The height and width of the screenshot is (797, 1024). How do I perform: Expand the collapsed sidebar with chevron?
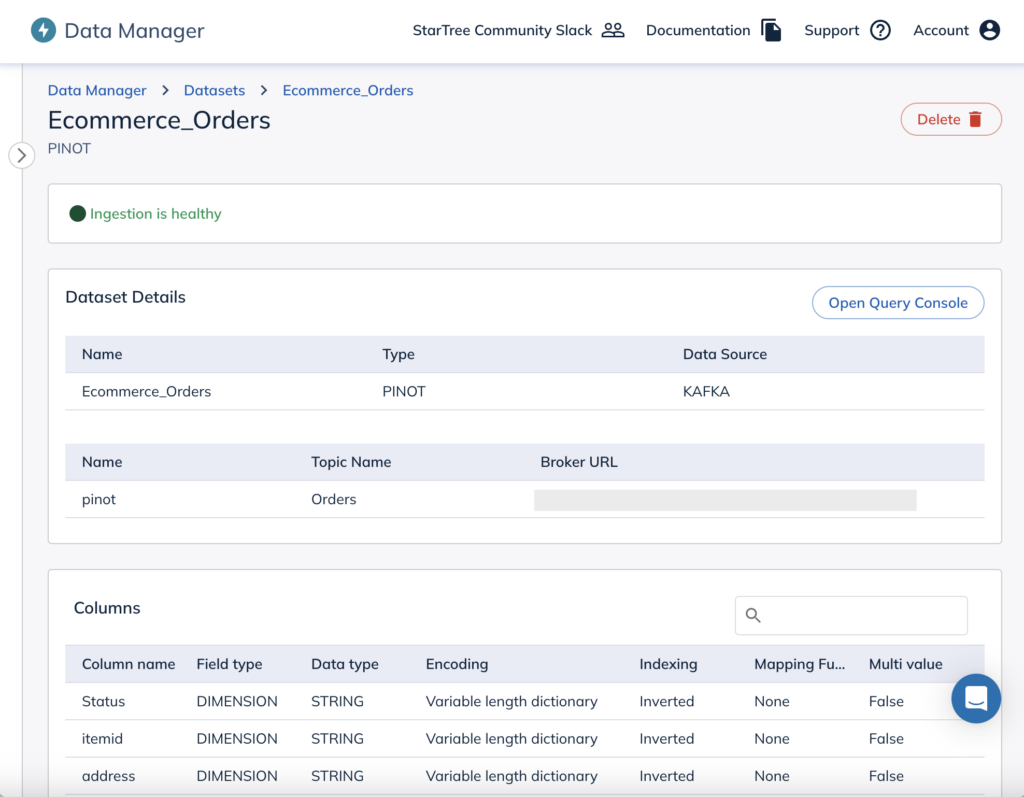click(x=22, y=155)
